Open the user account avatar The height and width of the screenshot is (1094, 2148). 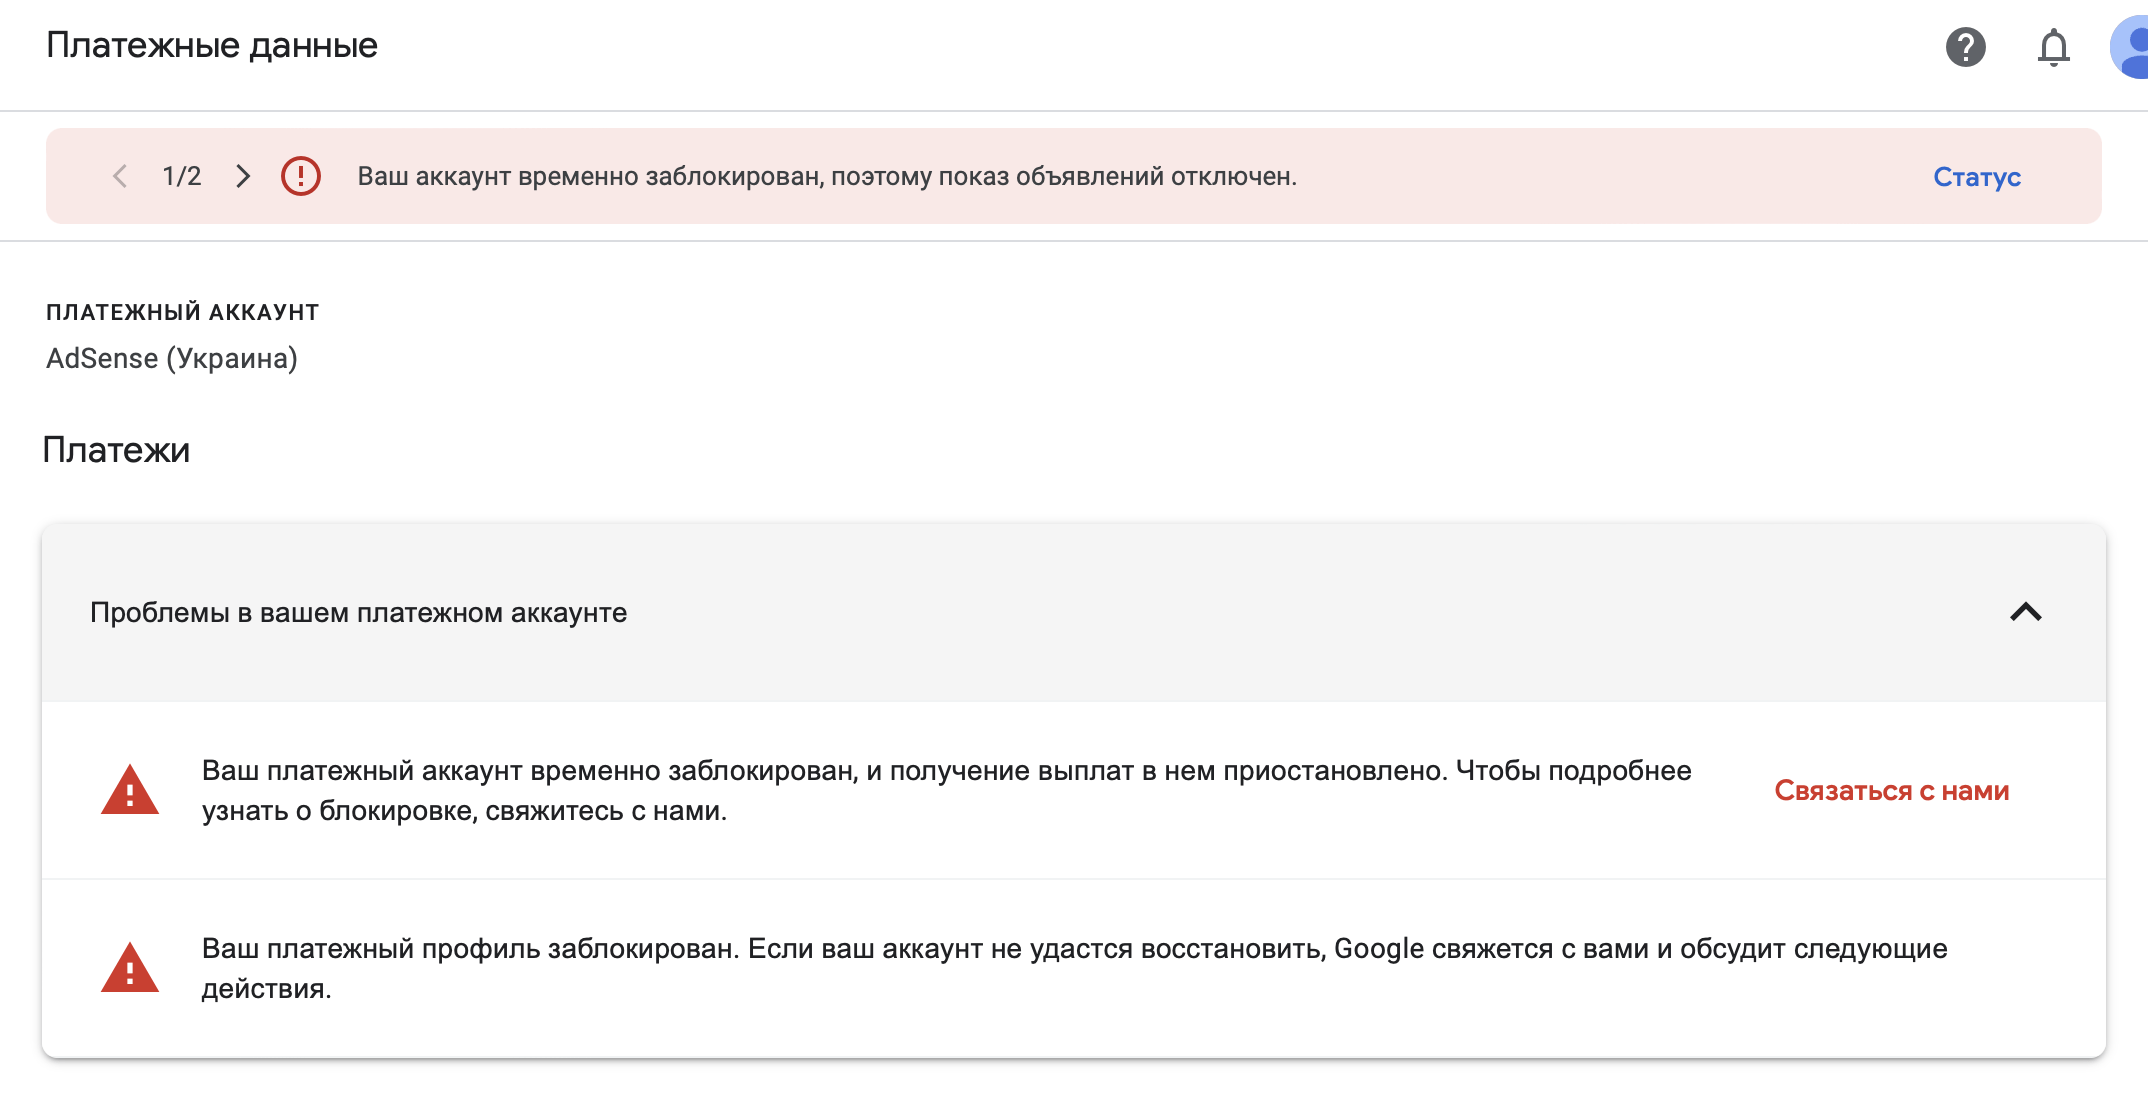(x=2130, y=47)
